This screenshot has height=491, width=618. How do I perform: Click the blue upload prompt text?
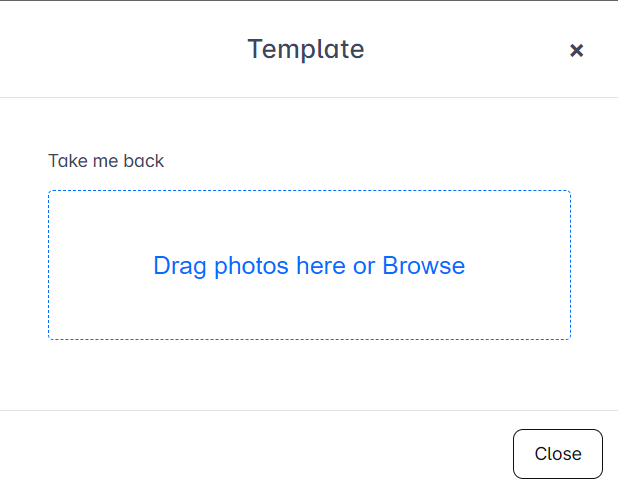309,266
